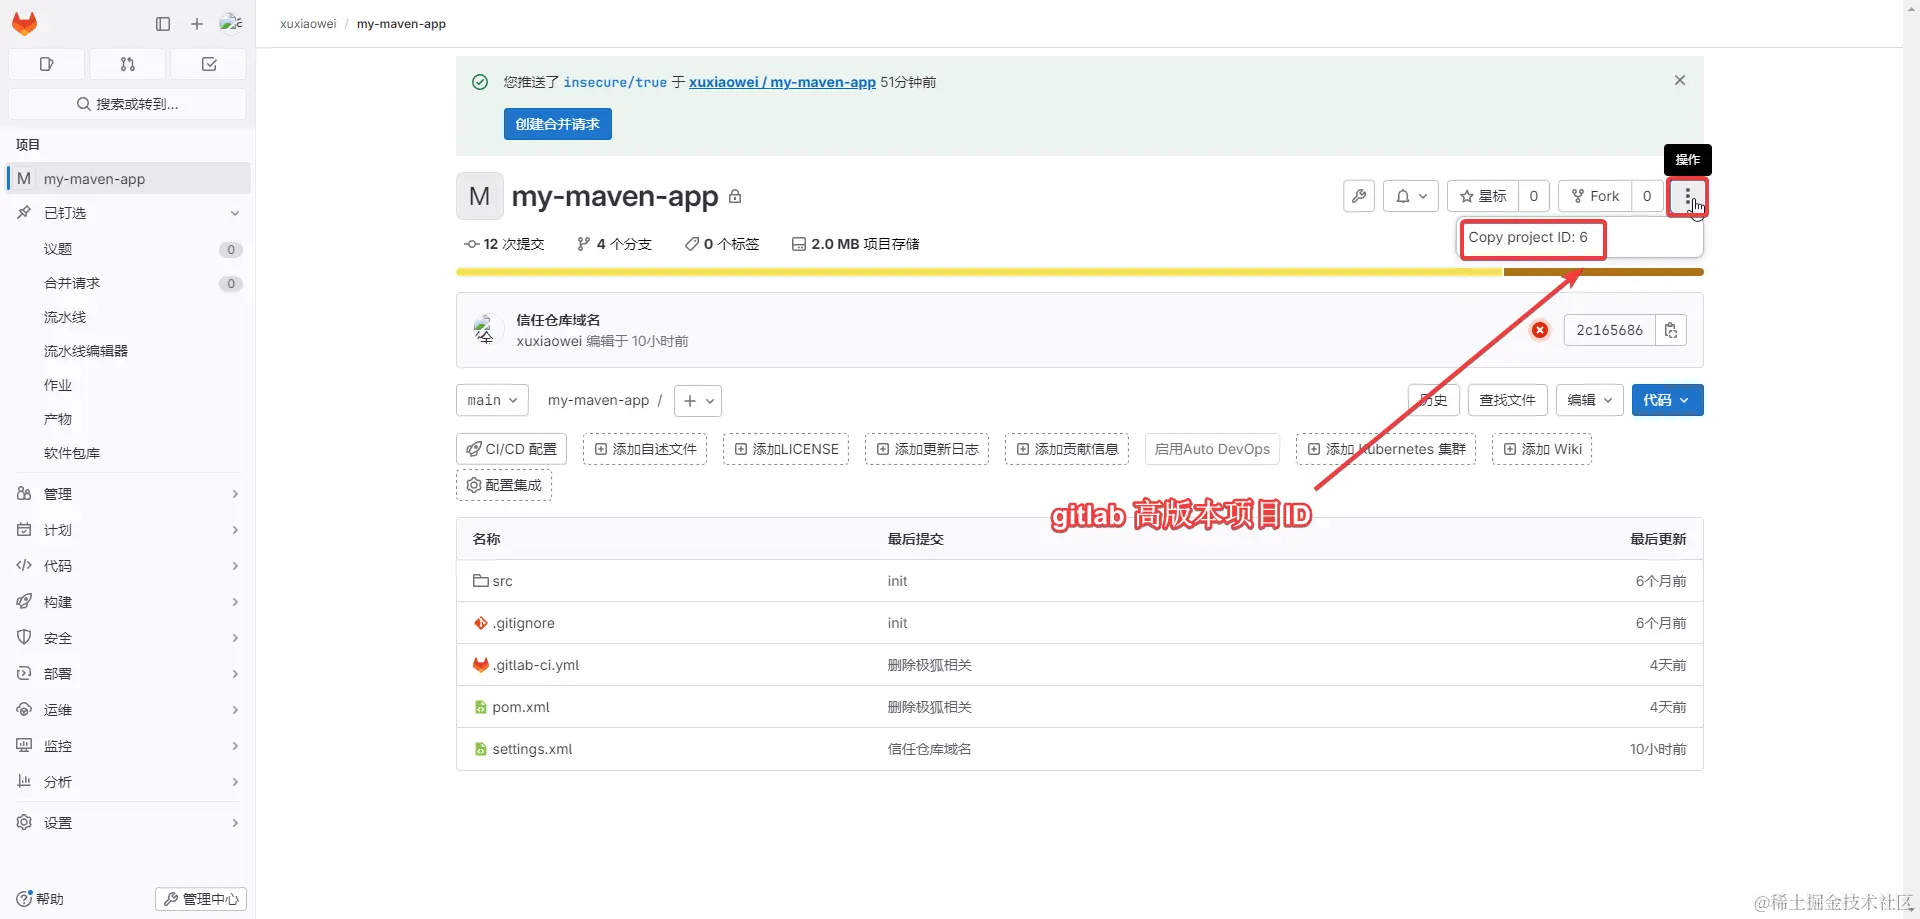Open the .gitignore file
This screenshot has width=1920, height=919.
point(523,623)
